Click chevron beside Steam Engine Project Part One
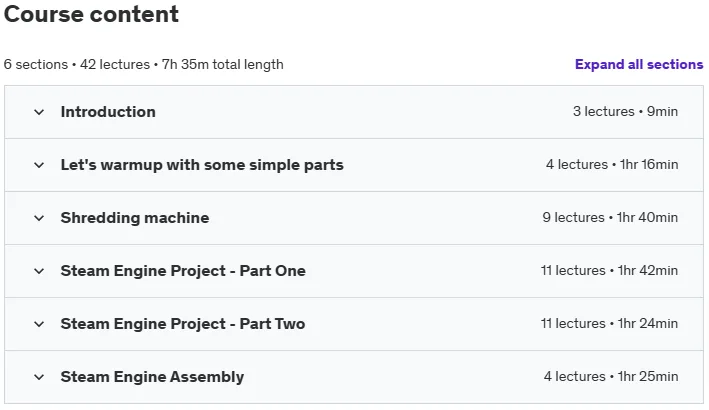 click(39, 271)
